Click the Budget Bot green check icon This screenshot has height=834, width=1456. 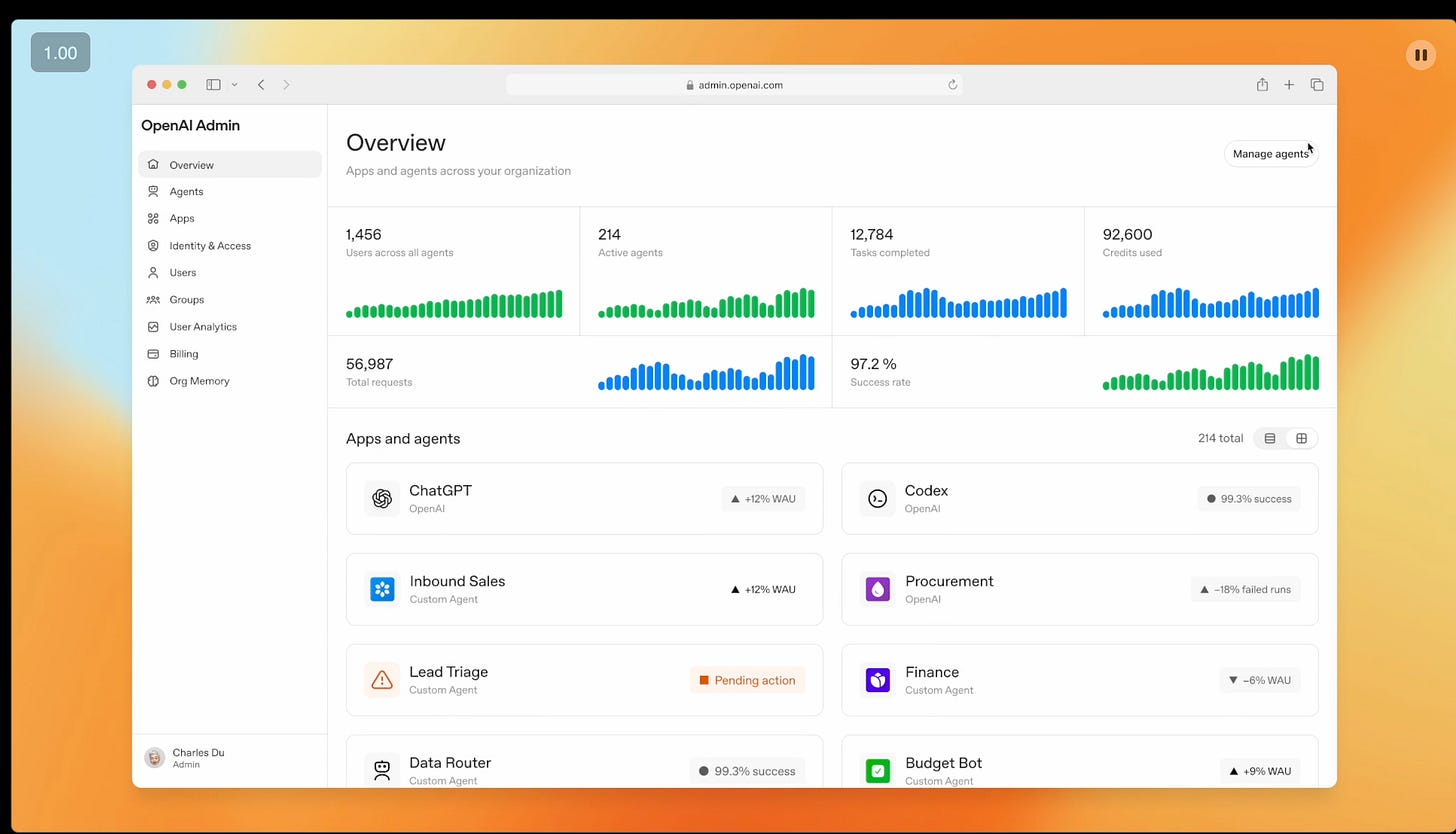[x=878, y=771]
